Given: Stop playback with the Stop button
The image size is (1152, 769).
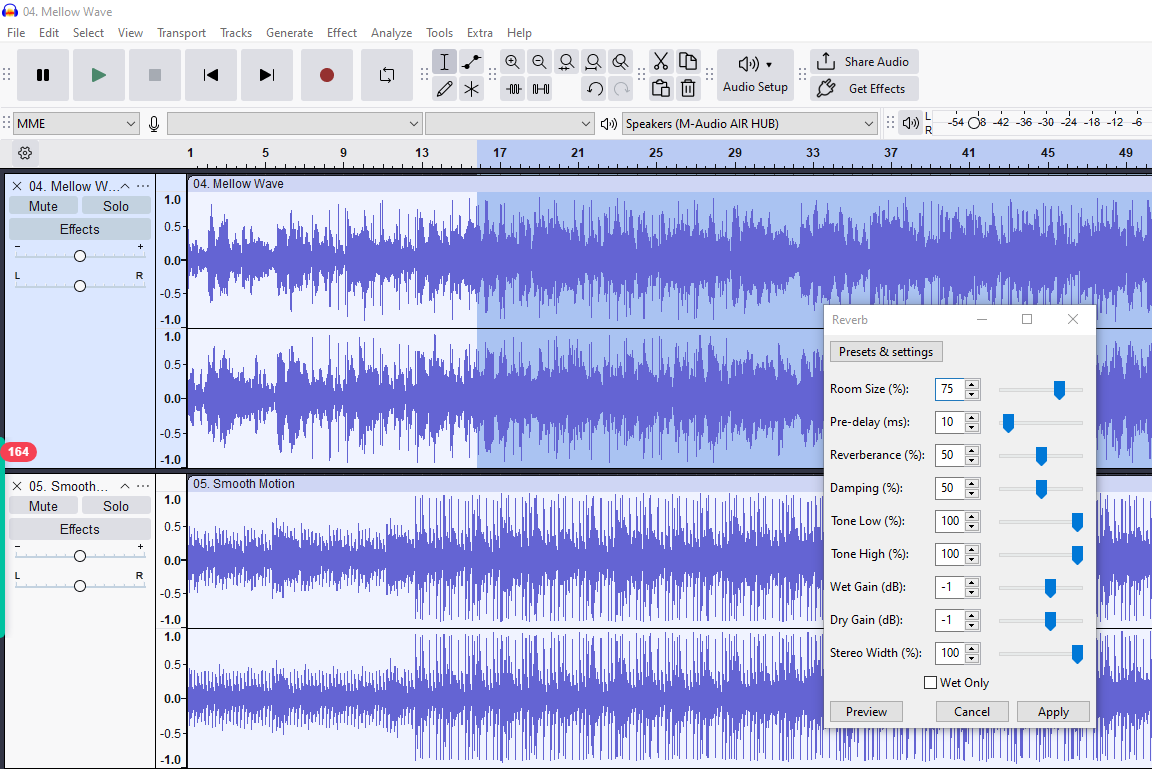Looking at the screenshot, I should pyautogui.click(x=154, y=75).
